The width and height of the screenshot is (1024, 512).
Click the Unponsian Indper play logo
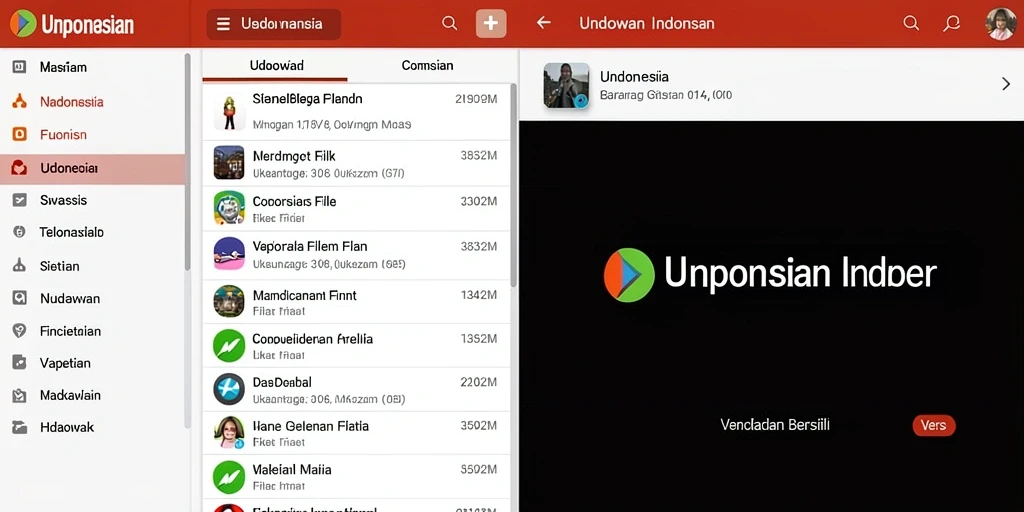629,275
